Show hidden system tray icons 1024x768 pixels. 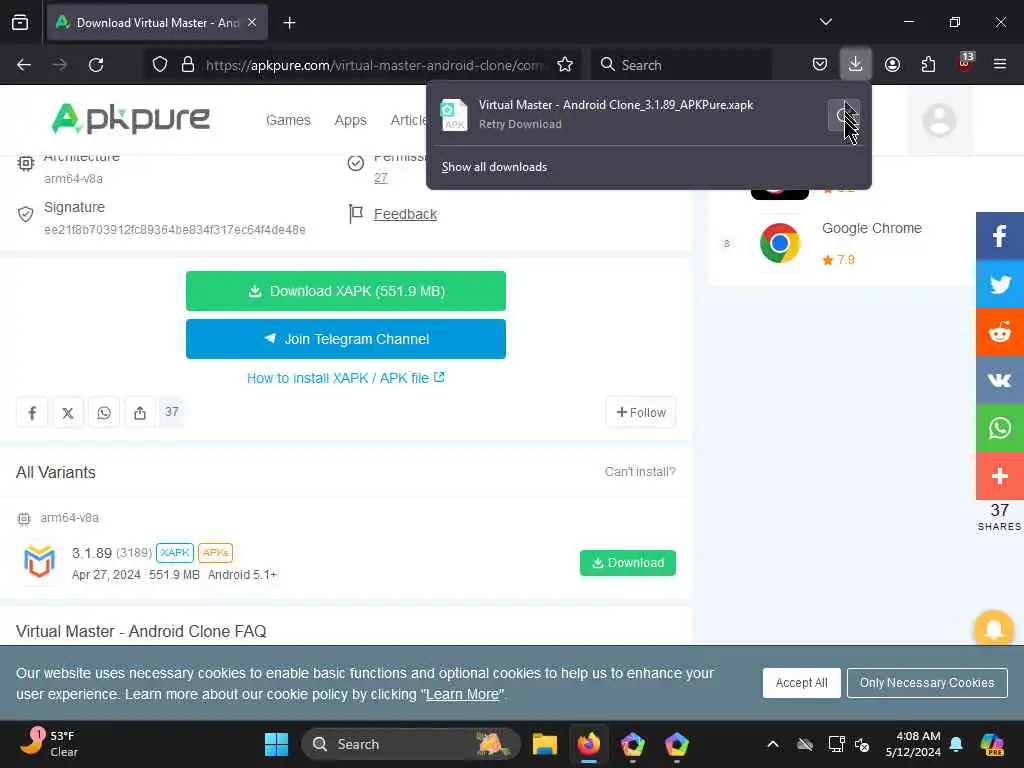pyautogui.click(x=773, y=744)
